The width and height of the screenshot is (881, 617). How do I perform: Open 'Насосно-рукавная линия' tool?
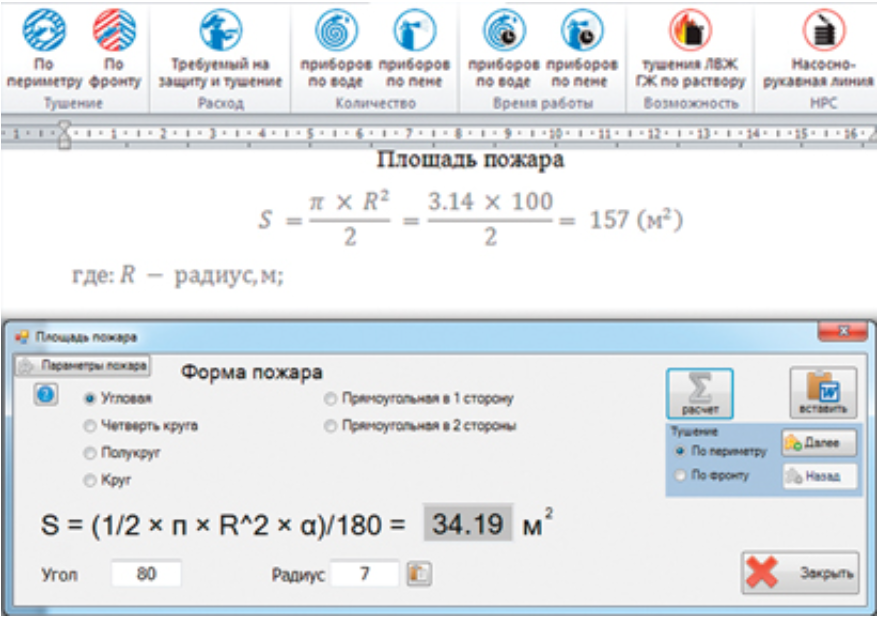click(818, 48)
